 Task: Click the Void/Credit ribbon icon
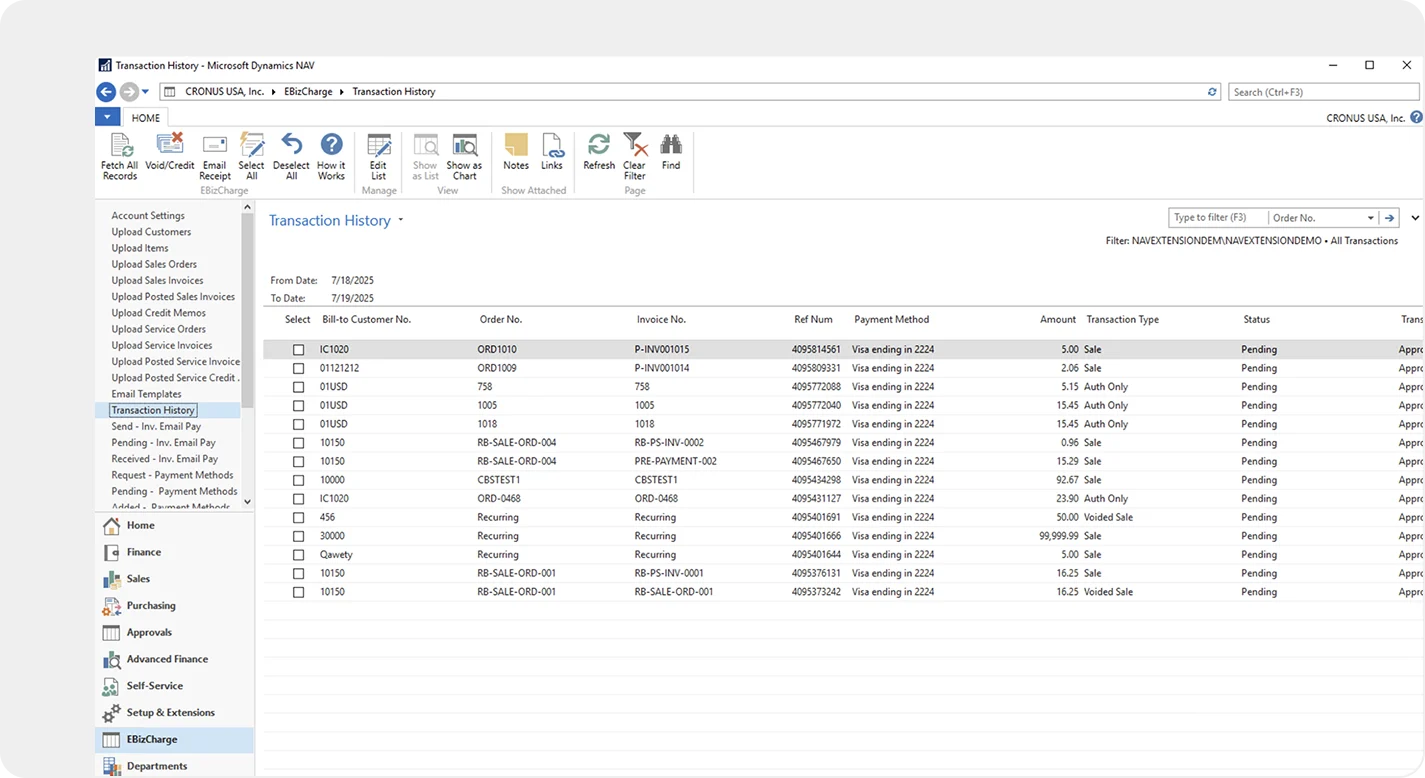pos(170,152)
